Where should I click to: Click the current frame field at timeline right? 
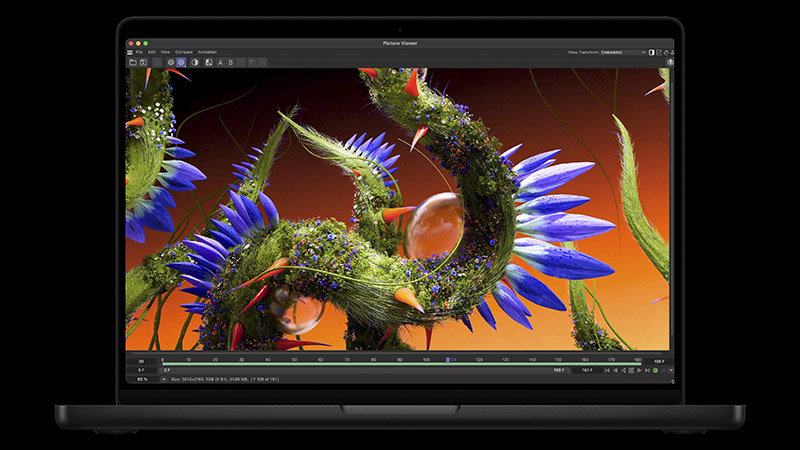point(659,361)
